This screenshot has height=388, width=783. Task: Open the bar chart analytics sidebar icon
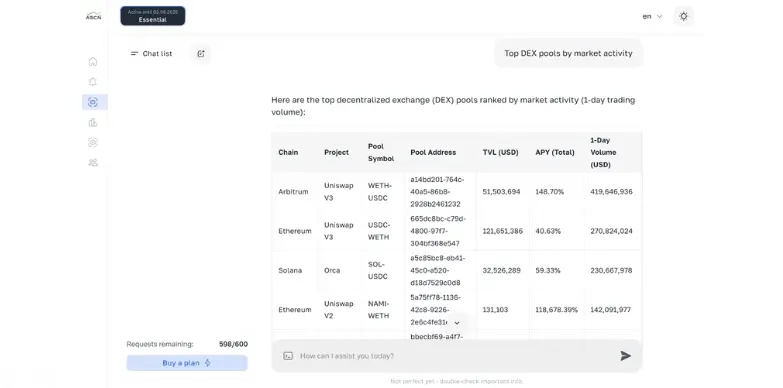point(93,122)
